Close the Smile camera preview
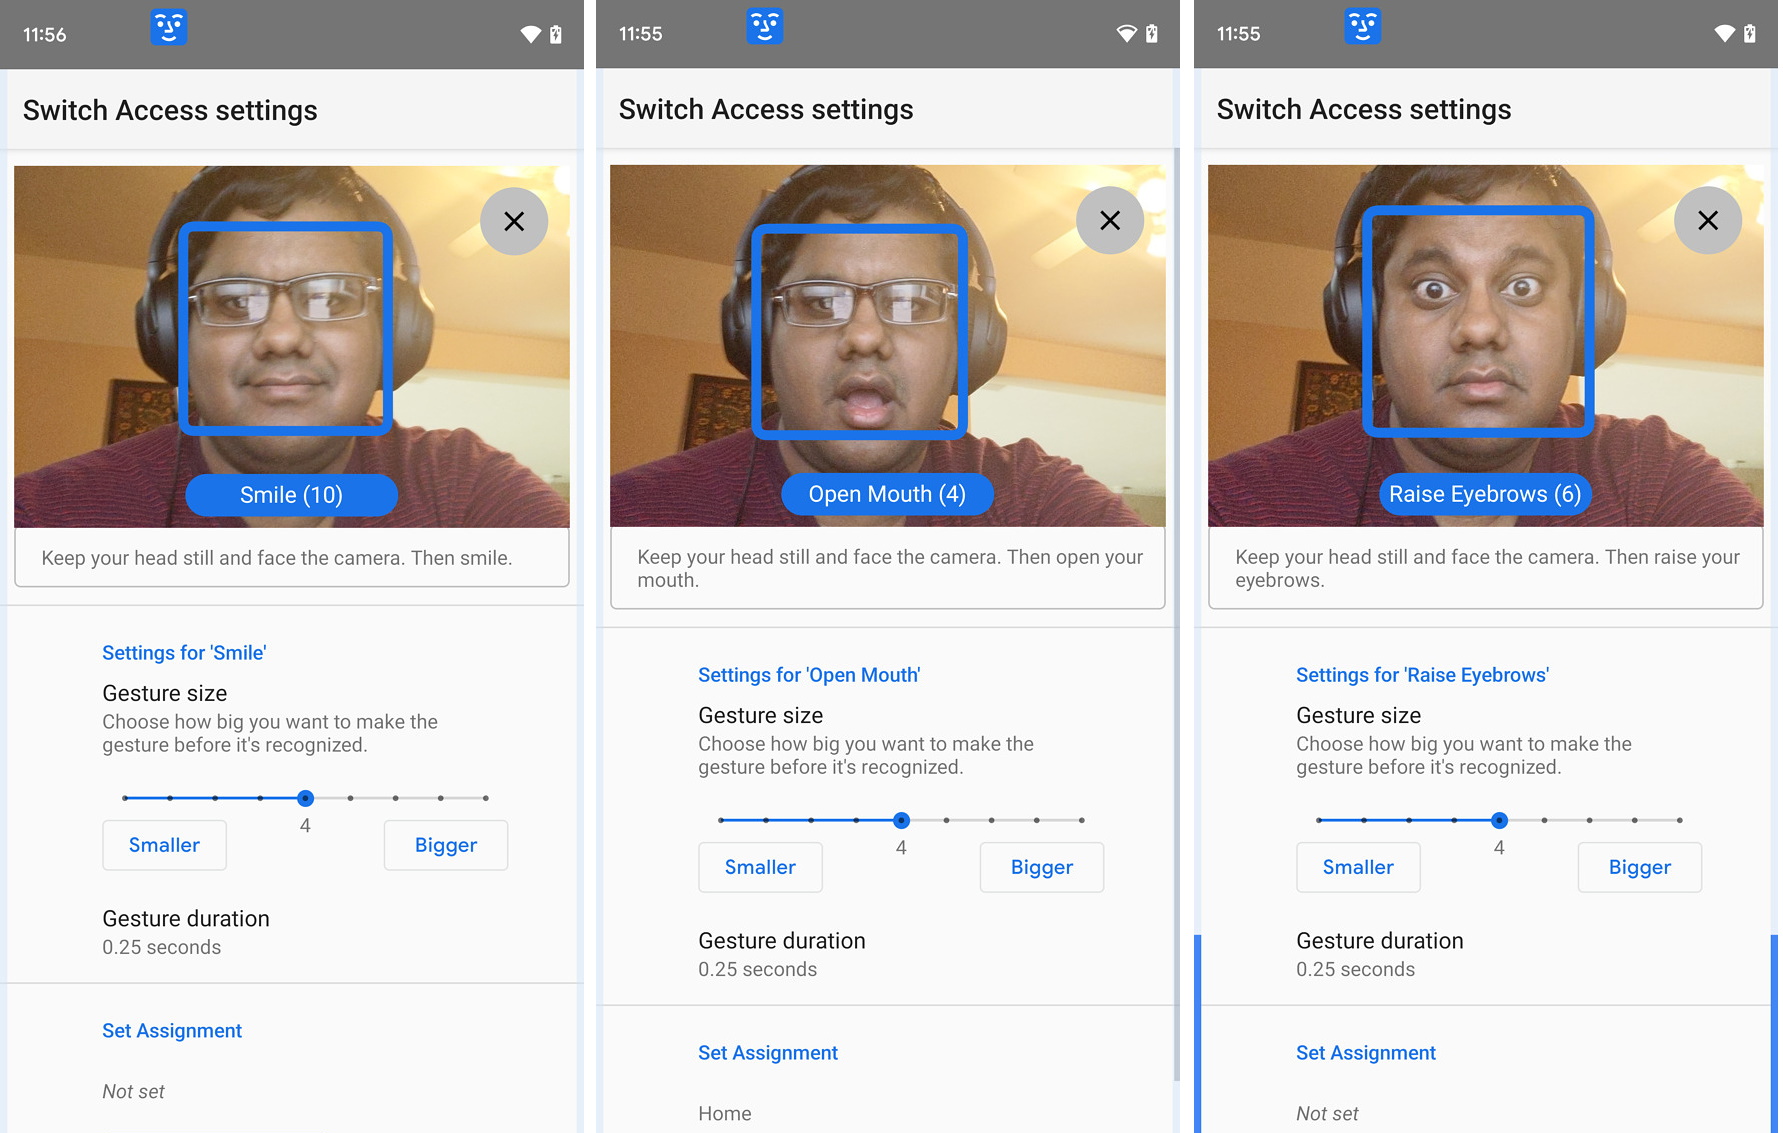The image size is (1783, 1133). [x=514, y=221]
